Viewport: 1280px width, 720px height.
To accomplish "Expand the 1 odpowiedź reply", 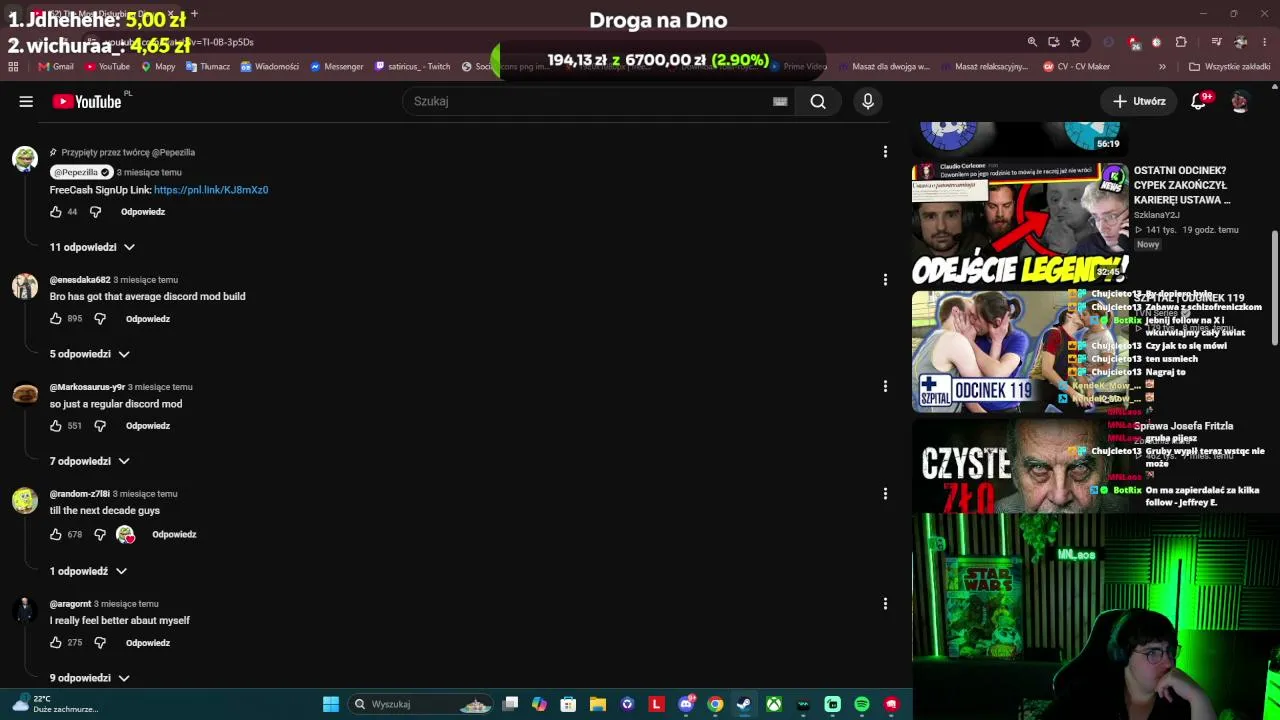I will click(88, 571).
